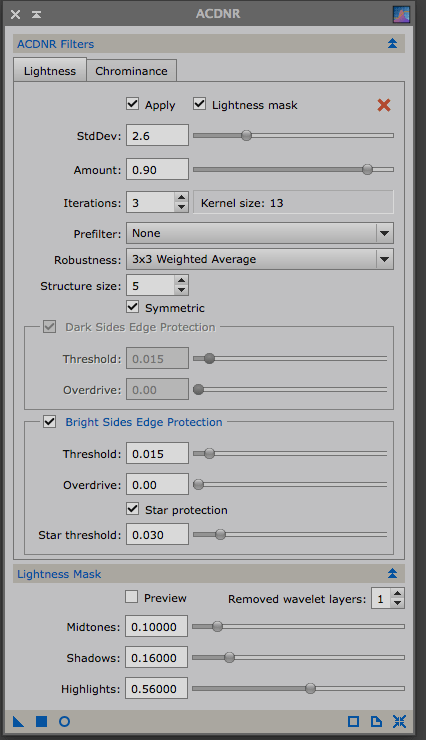Click the Iterations number field
426x740 pixels.
(150, 203)
